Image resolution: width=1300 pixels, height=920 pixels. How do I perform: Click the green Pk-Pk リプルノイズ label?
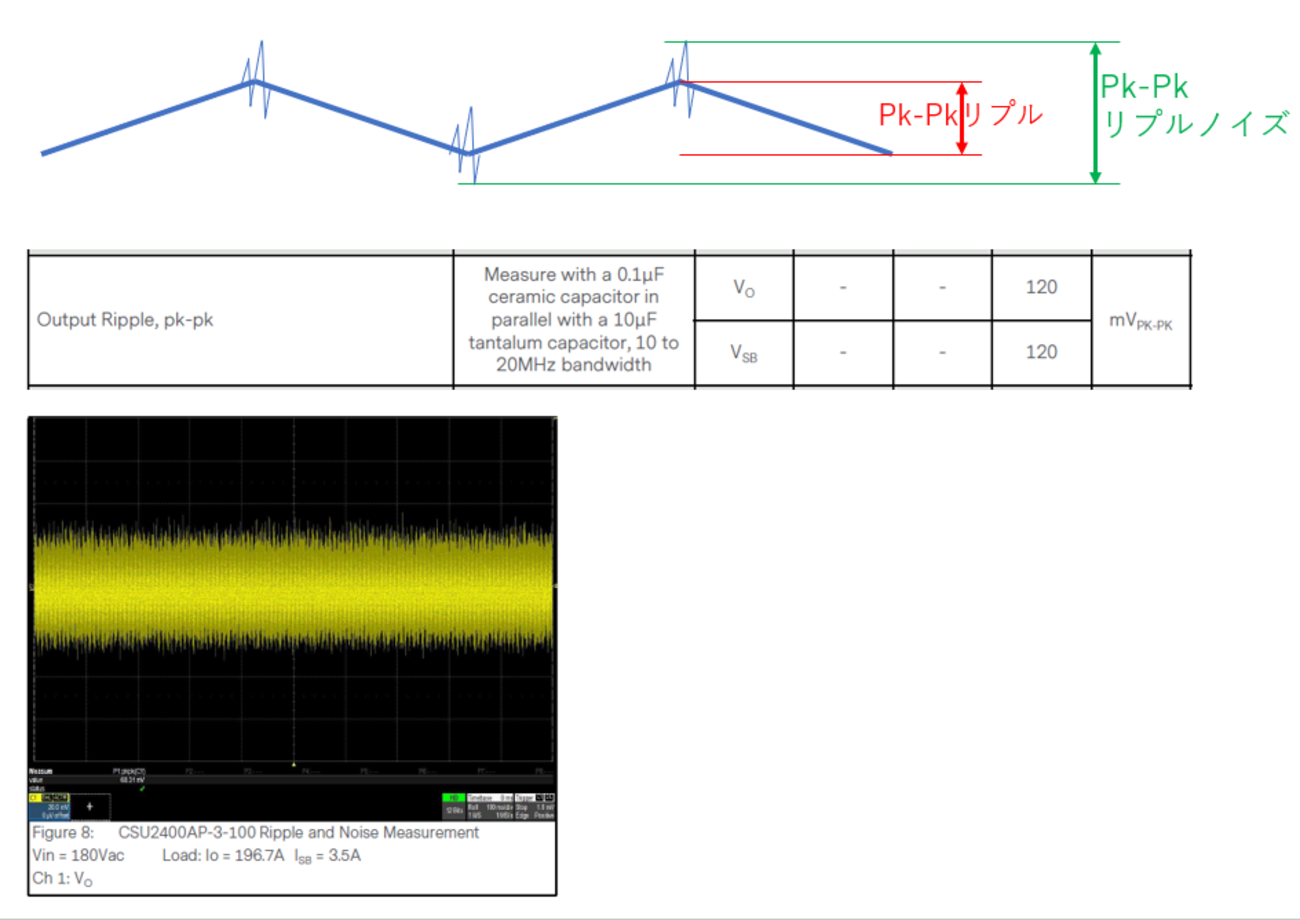click(x=1192, y=107)
